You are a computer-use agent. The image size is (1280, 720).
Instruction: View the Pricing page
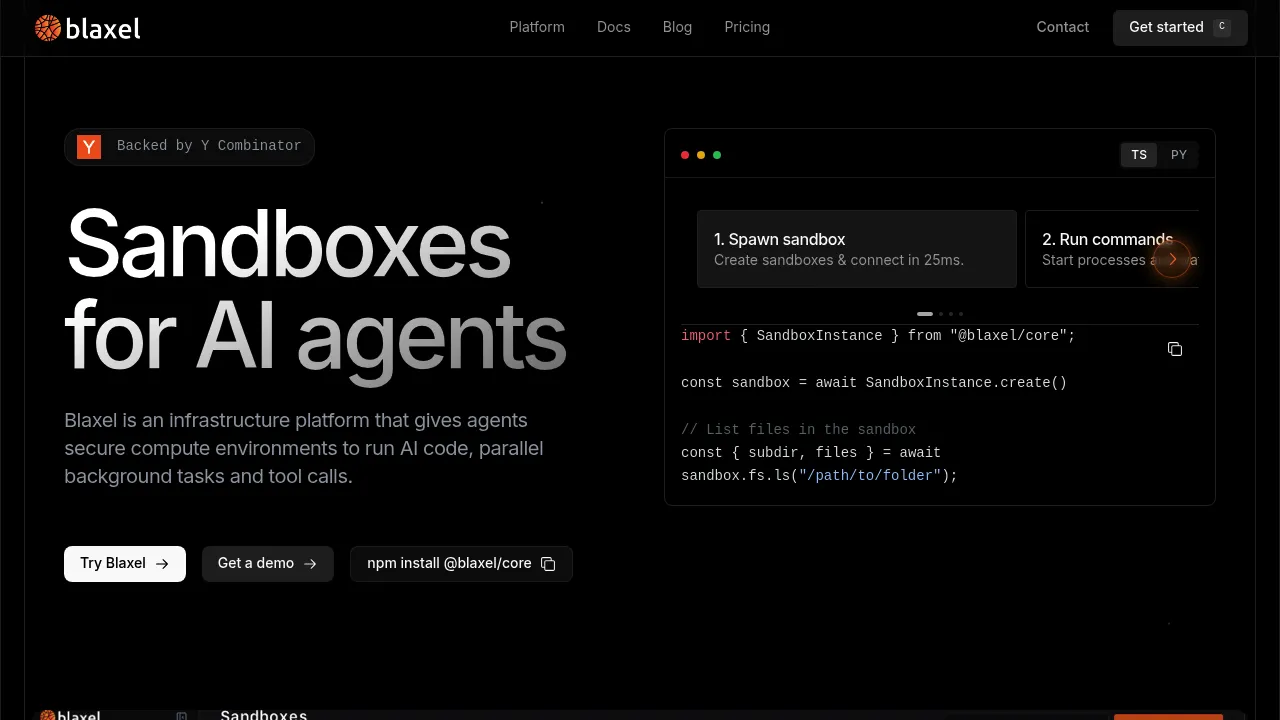747,27
